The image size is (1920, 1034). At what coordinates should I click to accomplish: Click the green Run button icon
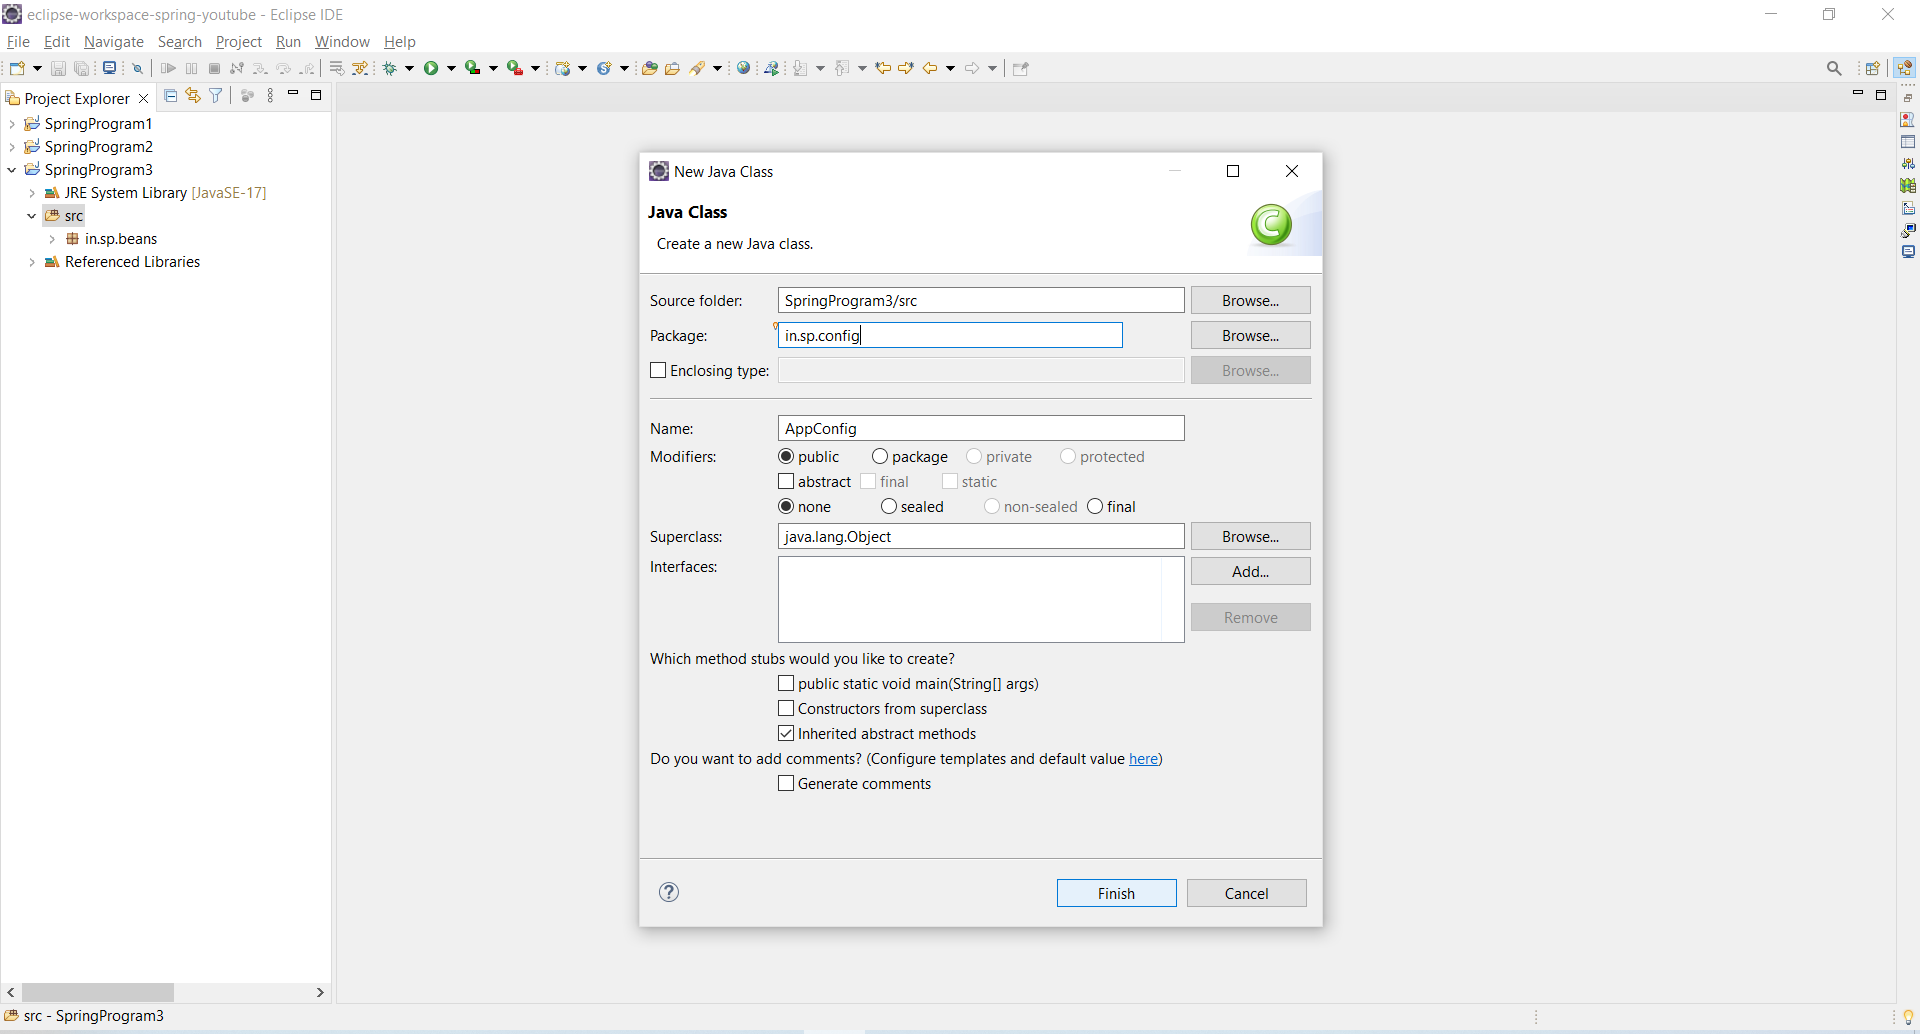point(431,68)
